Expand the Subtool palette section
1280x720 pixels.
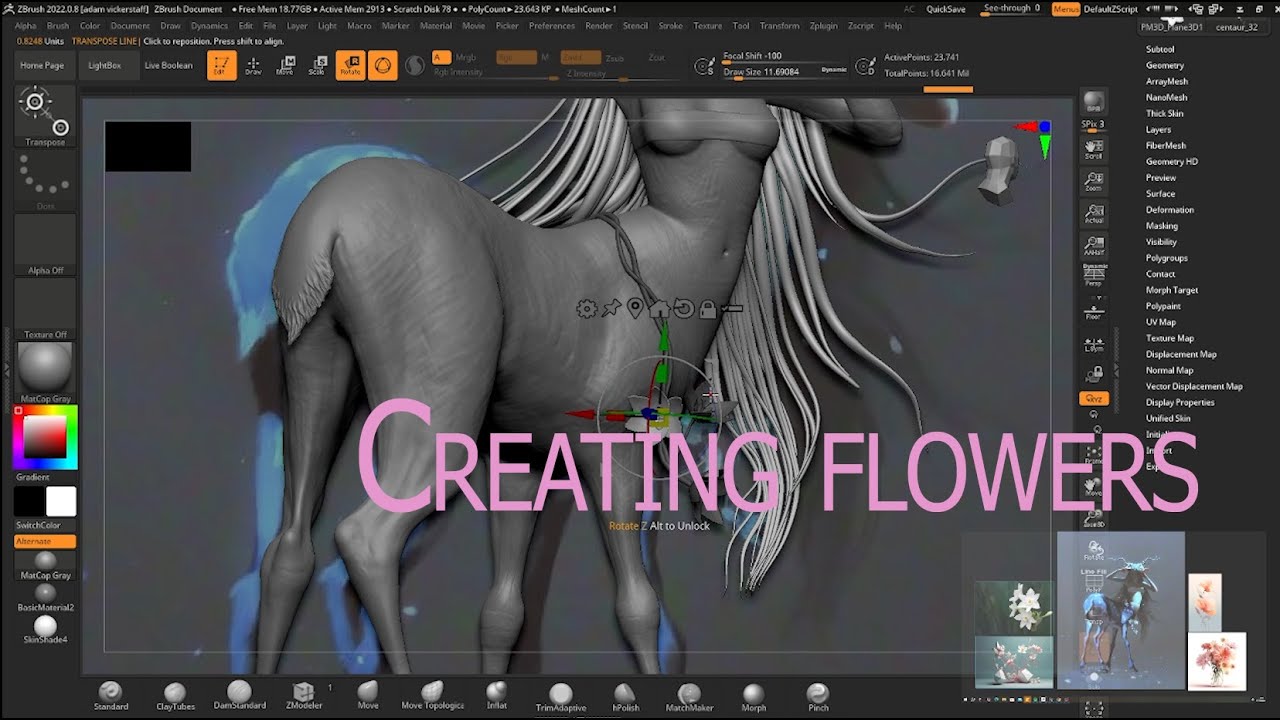click(1160, 49)
